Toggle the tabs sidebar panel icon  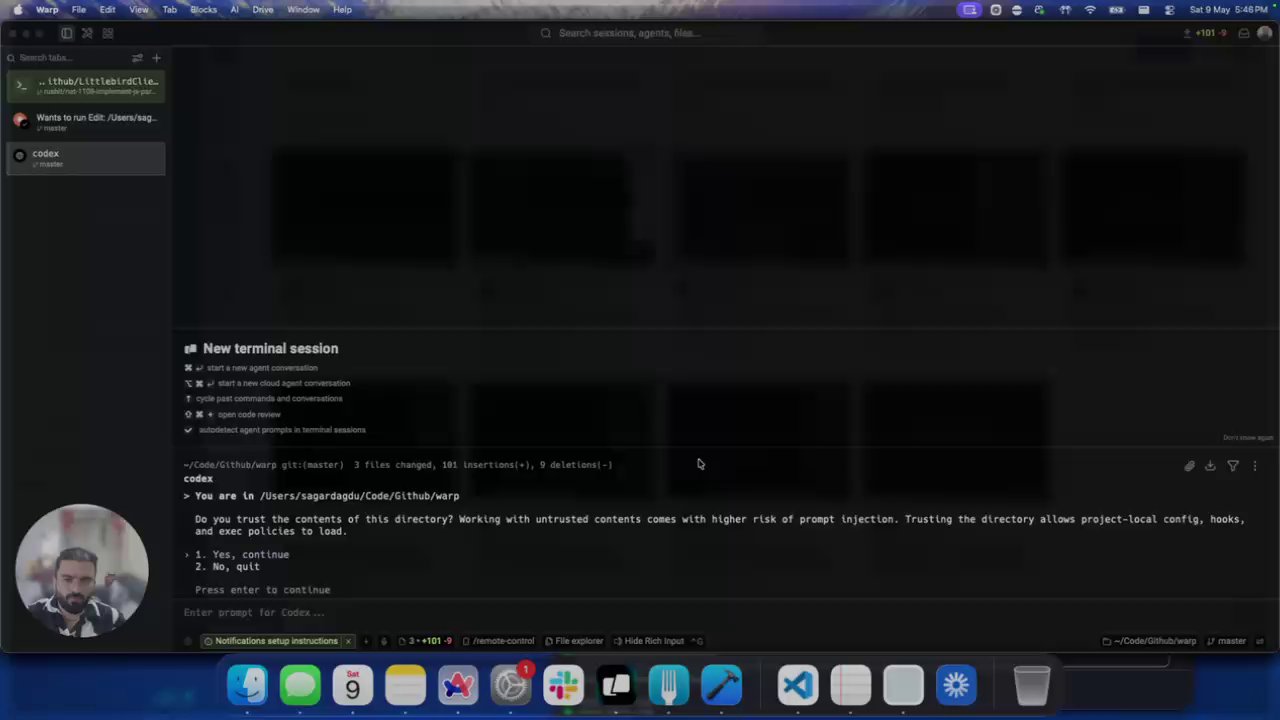pyautogui.click(x=67, y=33)
